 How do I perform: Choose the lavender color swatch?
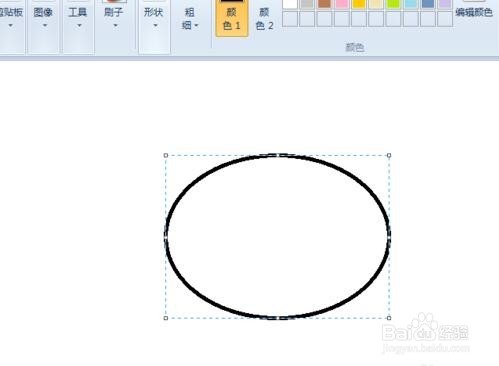click(x=445, y=3)
